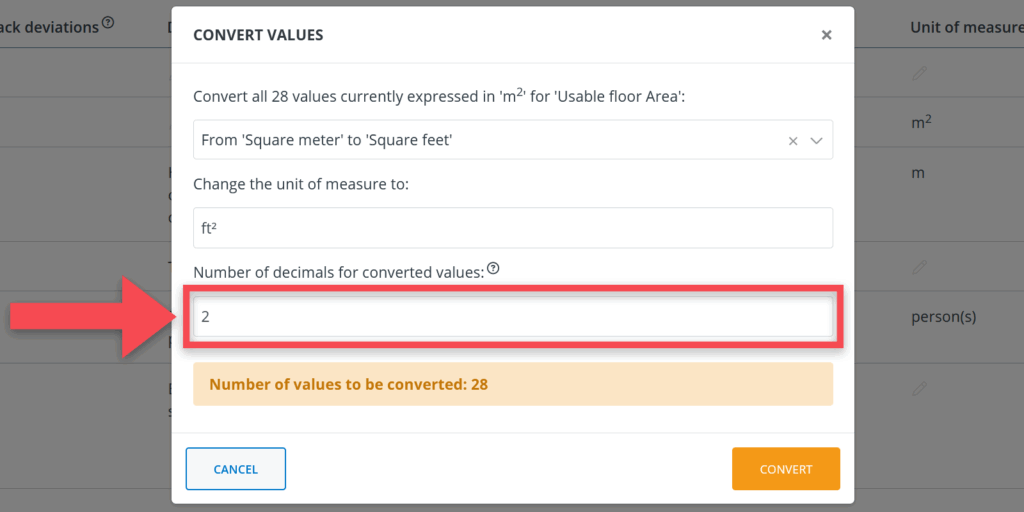Click pencil icon below the person(s) unit
The height and width of the screenshot is (512, 1024).
click(920, 388)
